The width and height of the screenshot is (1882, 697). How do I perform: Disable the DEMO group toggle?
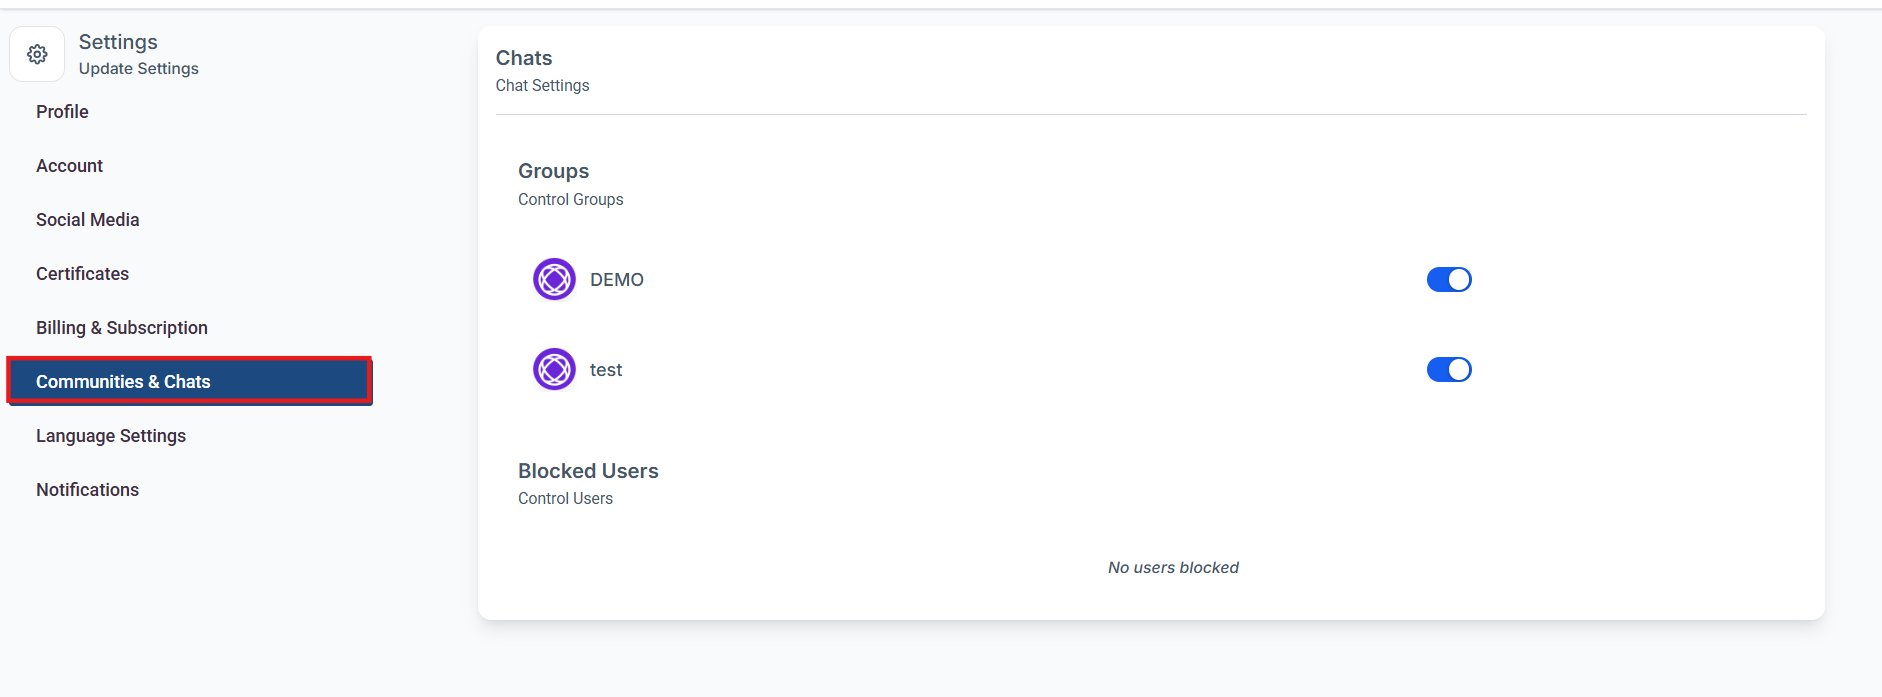pyautogui.click(x=1448, y=279)
